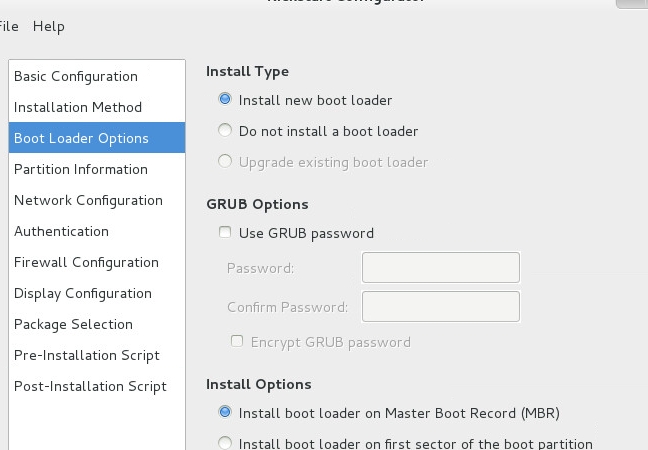
Task: Click the Password input field
Action: click(441, 267)
